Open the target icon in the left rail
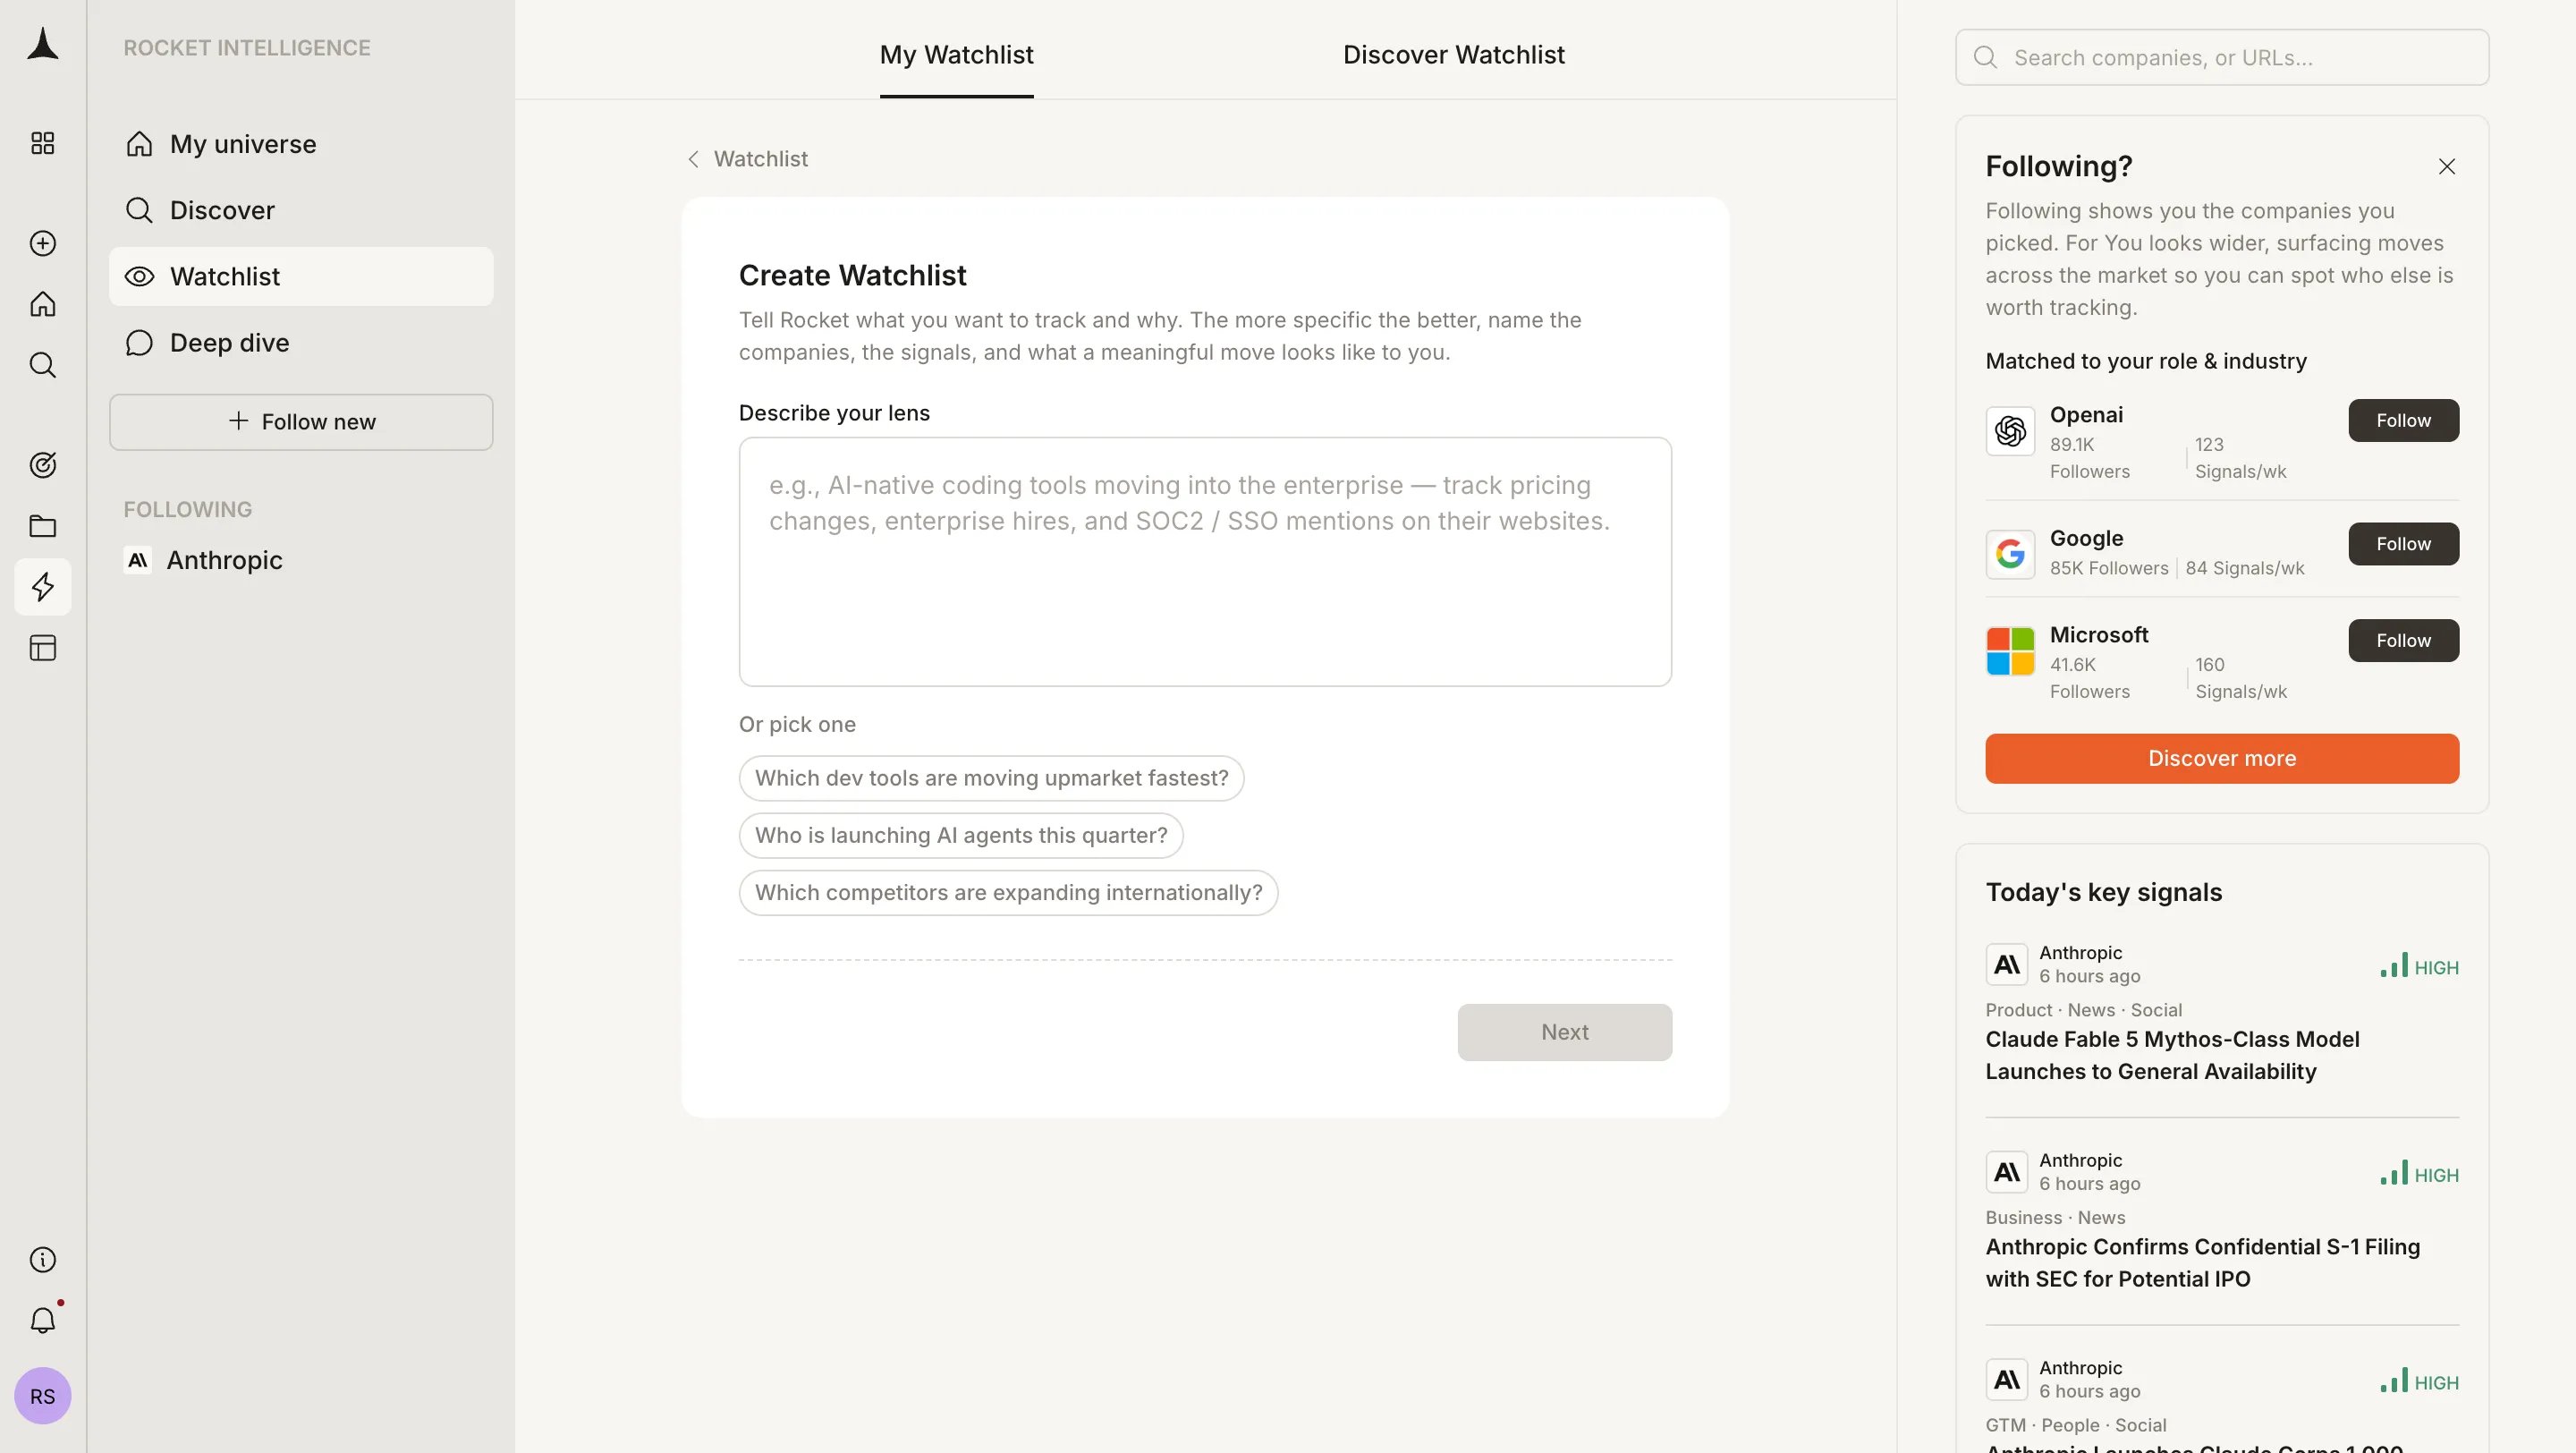Screen dimensions: 2576x1453 pyautogui.click(x=42, y=465)
